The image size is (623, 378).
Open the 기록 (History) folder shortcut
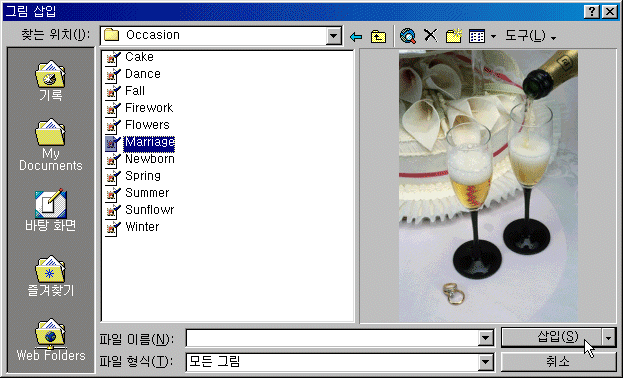tap(50, 81)
